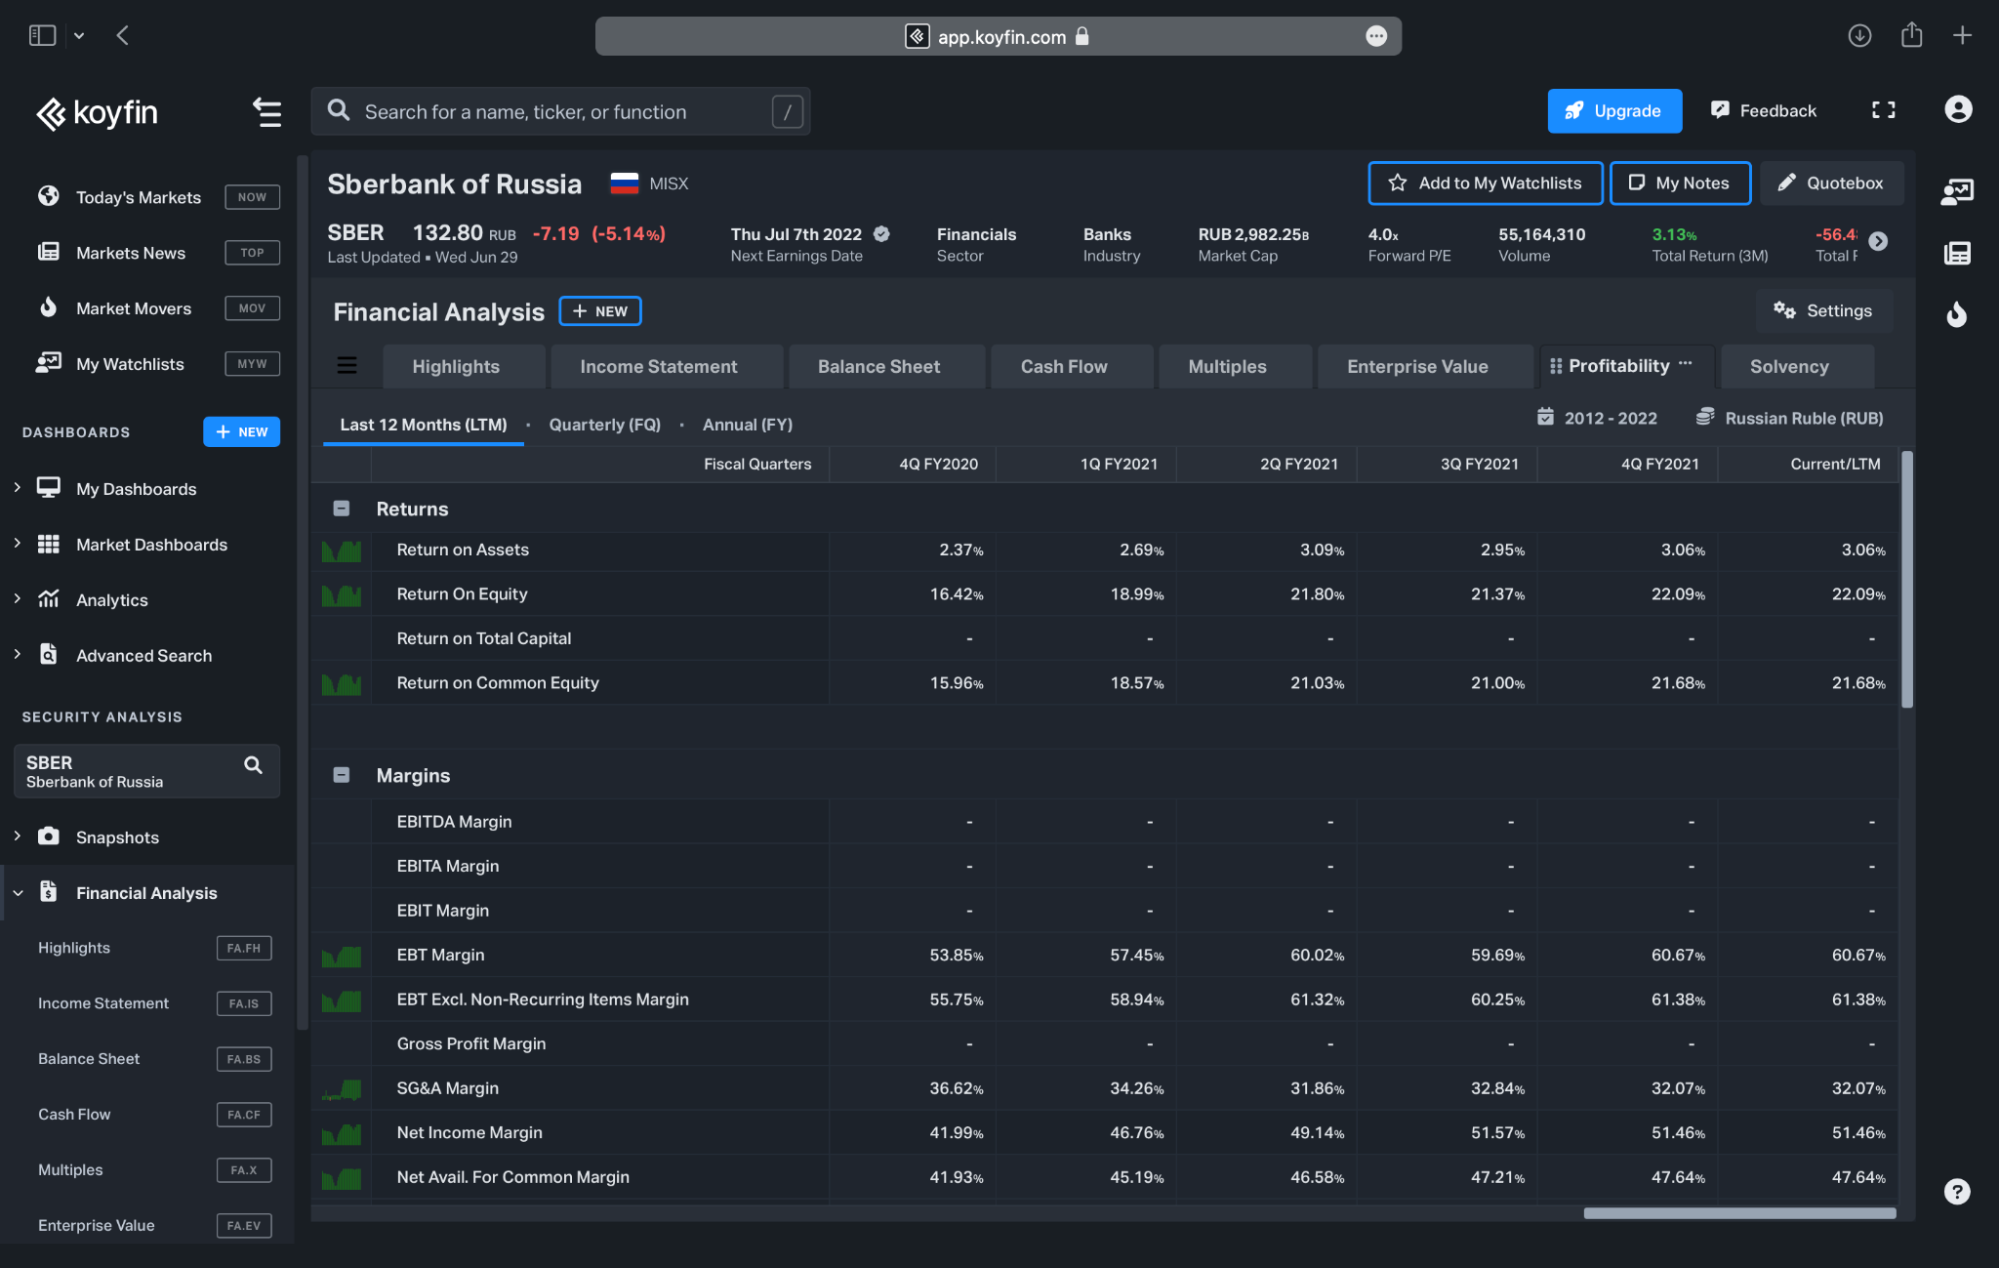Click the Safari address bar
The height and width of the screenshot is (1268, 1999).
pos(998,36)
